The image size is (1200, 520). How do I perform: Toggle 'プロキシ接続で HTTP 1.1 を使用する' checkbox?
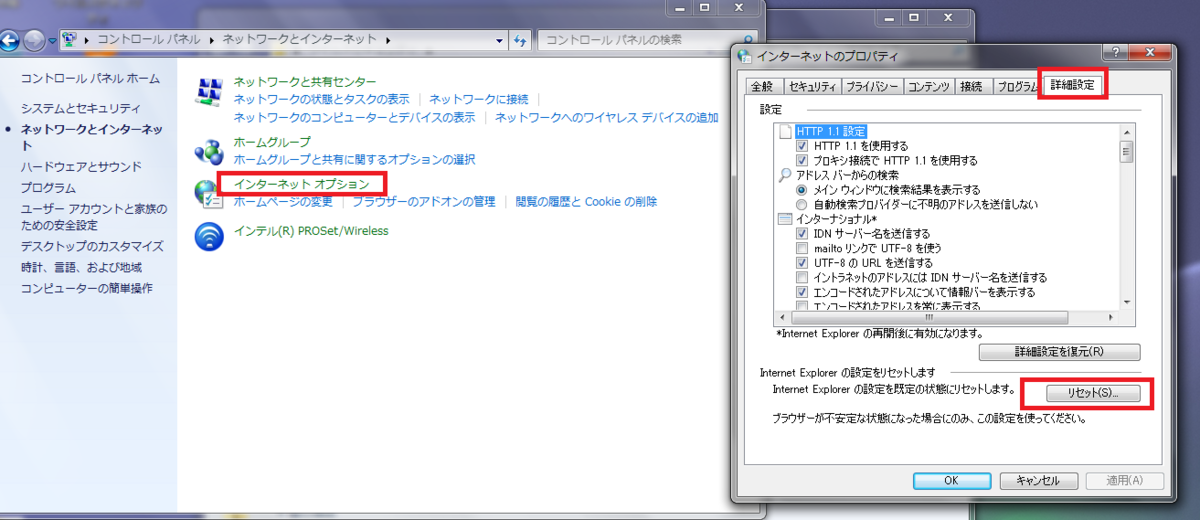pos(802,160)
